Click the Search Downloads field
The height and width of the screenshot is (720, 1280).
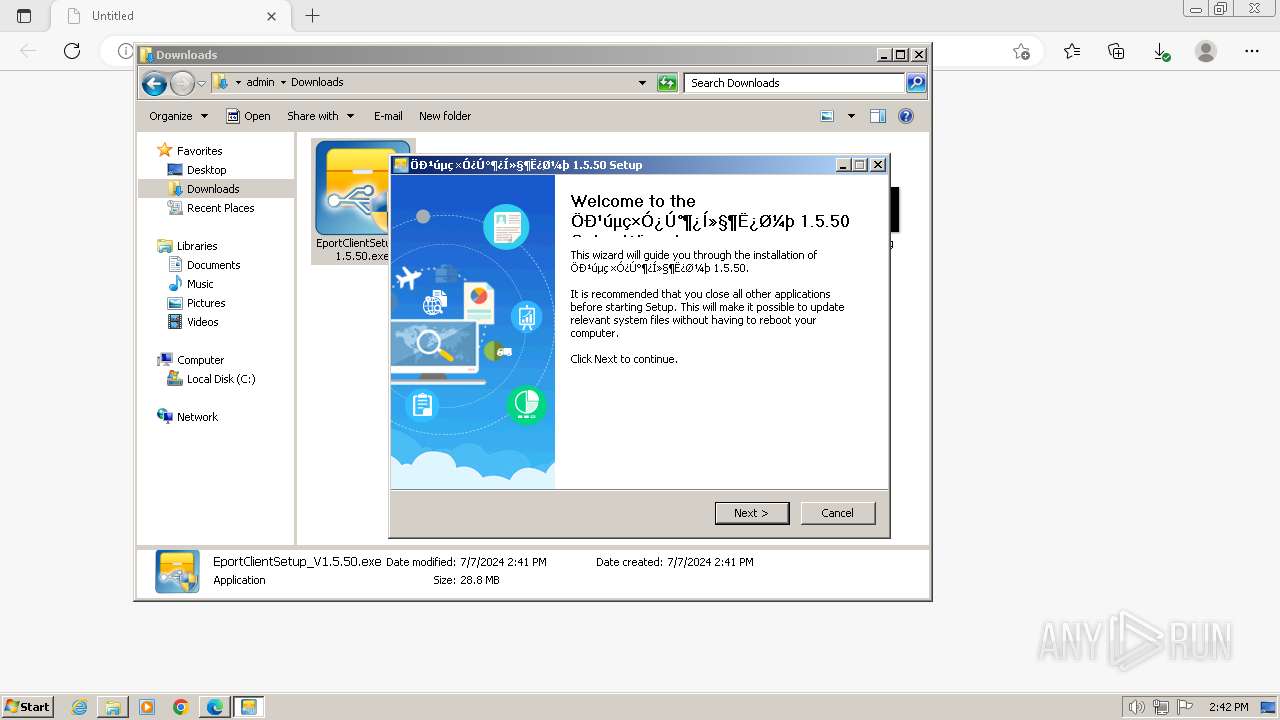tap(795, 83)
